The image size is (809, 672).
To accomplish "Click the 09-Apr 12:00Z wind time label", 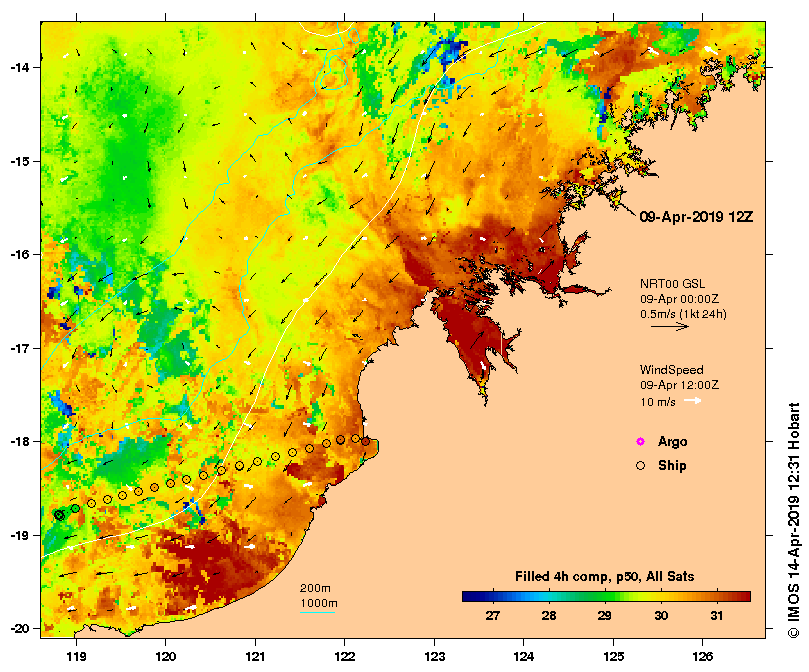I will [679, 385].
